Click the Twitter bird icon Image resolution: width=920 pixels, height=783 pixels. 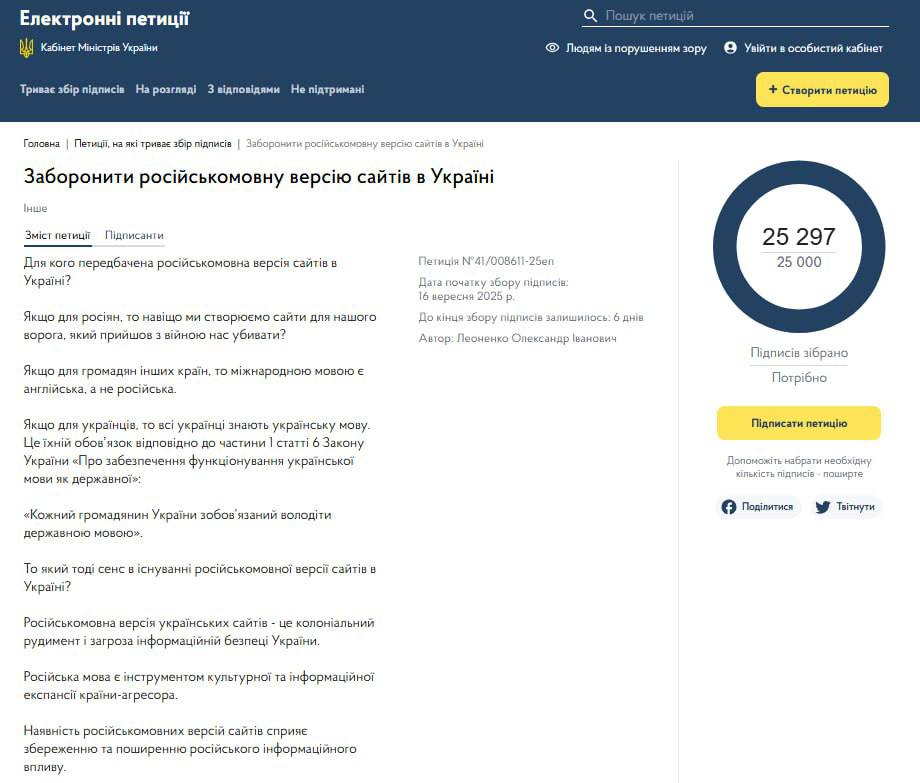coord(823,507)
